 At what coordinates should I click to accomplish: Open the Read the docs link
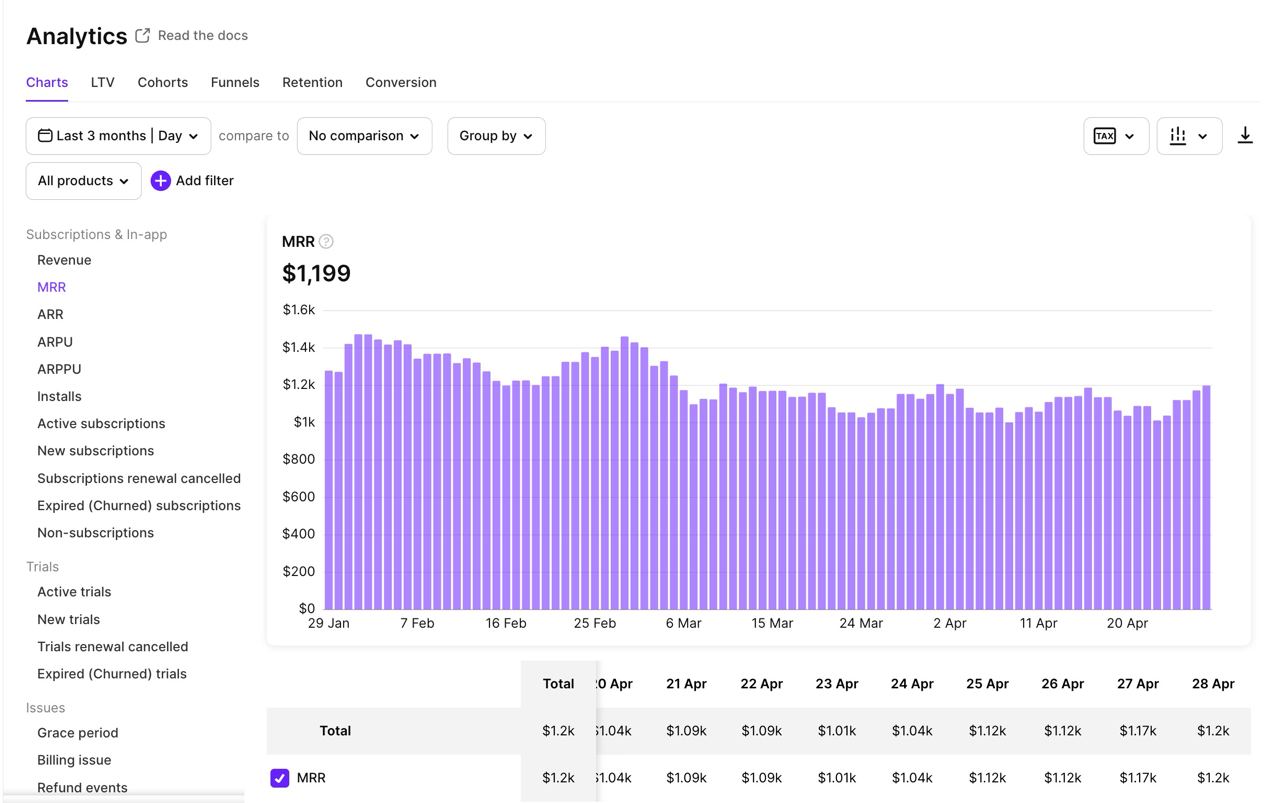coord(203,35)
